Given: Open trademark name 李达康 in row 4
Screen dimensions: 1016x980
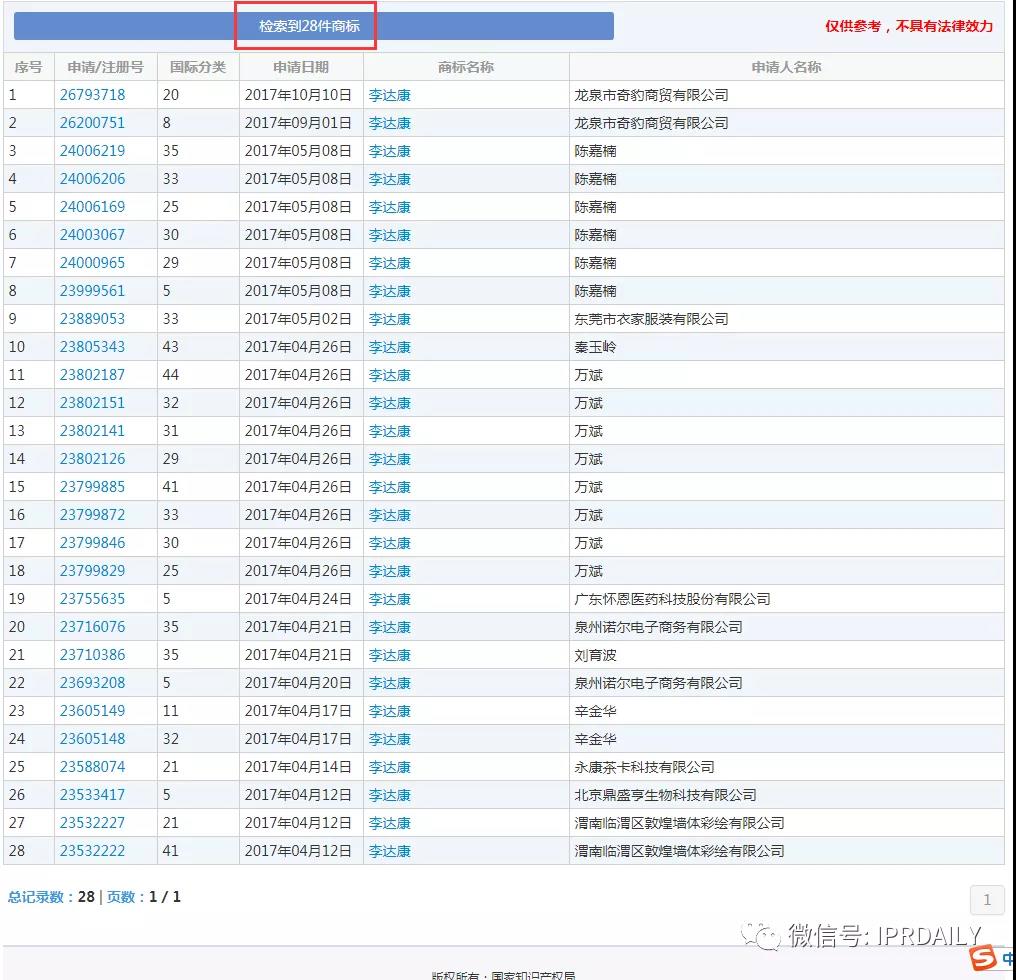Looking at the screenshot, I should [389, 179].
